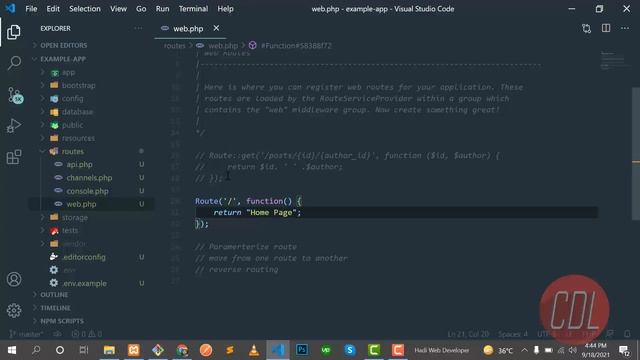The image size is (640, 360).
Task: Click the Spaces: 4 indentation status item
Action: point(513,334)
